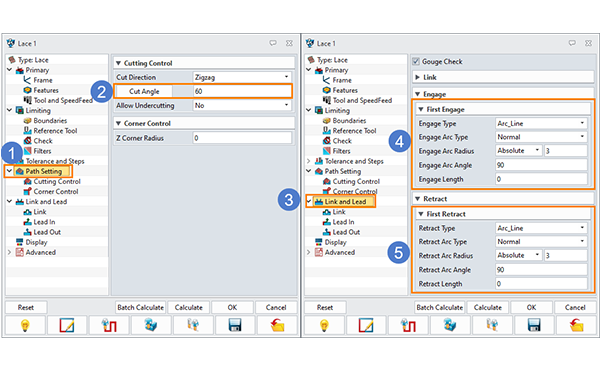
Task: Expand Advanced node in left tree
Action: [10, 252]
